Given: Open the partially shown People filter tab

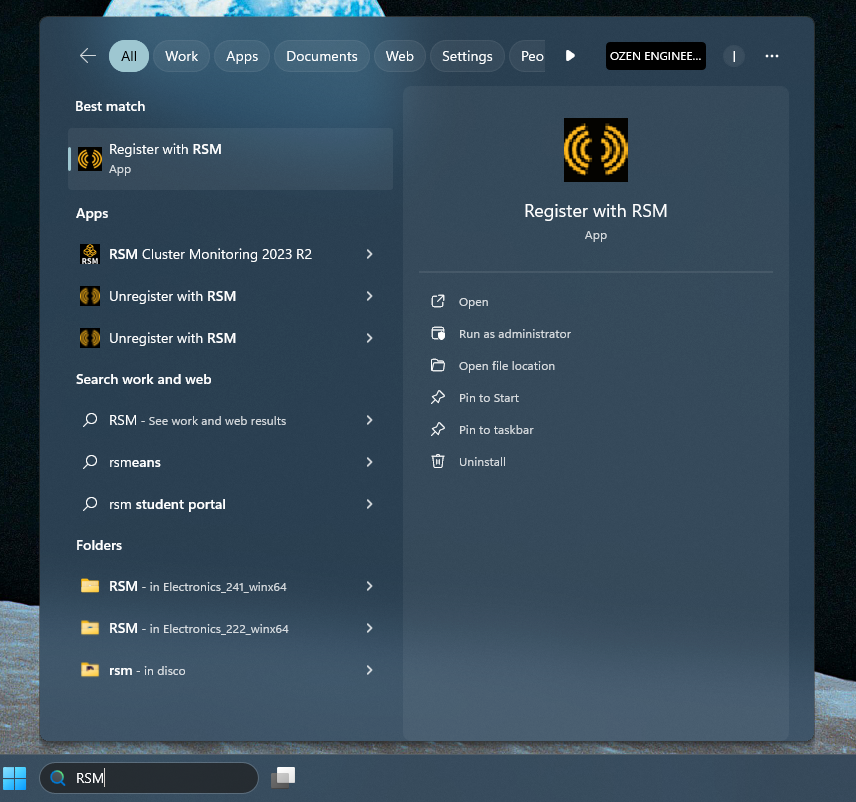Looking at the screenshot, I should click(528, 56).
